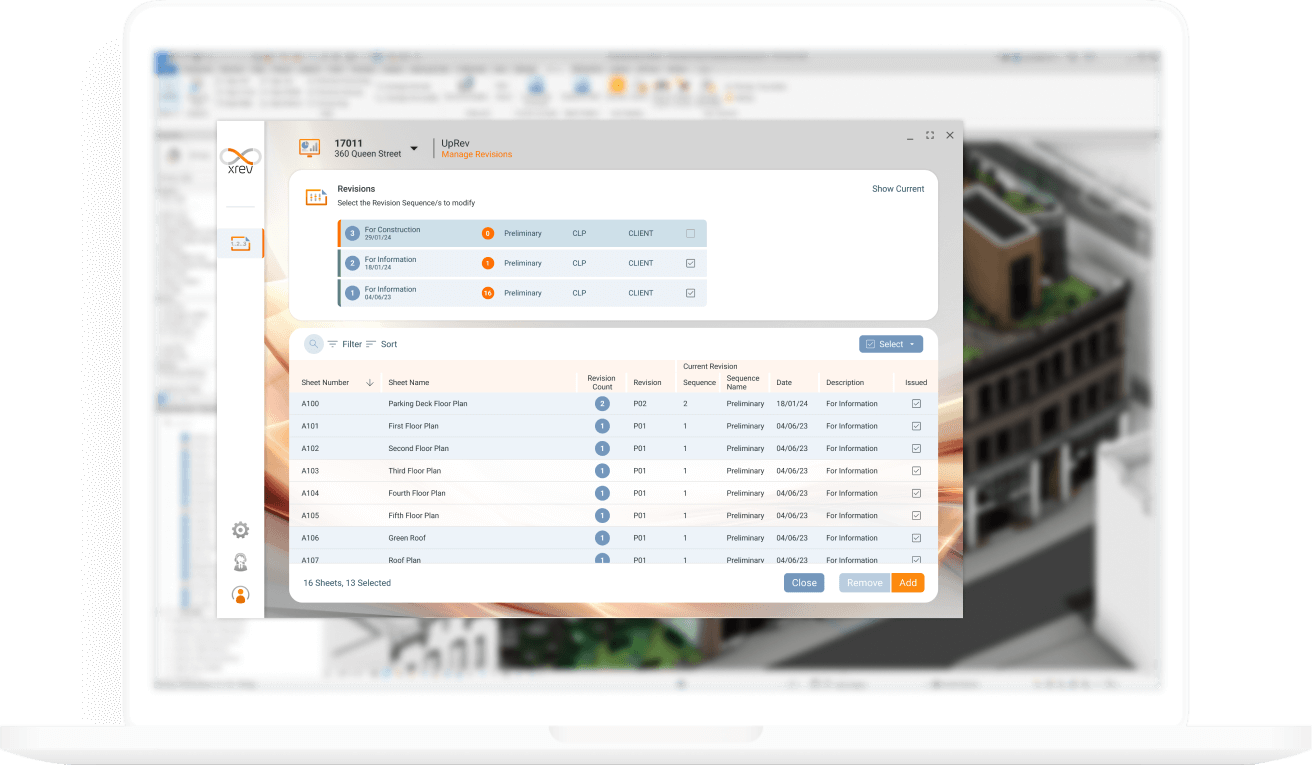Toggle the Issued checkbox for sheet A101
Viewport: 1312px width, 765px height.
coord(916,426)
